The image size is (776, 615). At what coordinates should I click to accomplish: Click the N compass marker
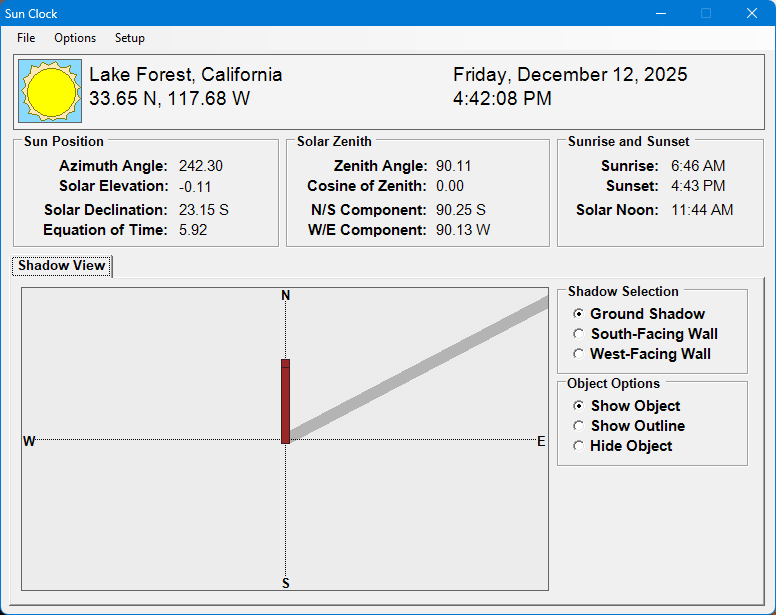tap(286, 295)
